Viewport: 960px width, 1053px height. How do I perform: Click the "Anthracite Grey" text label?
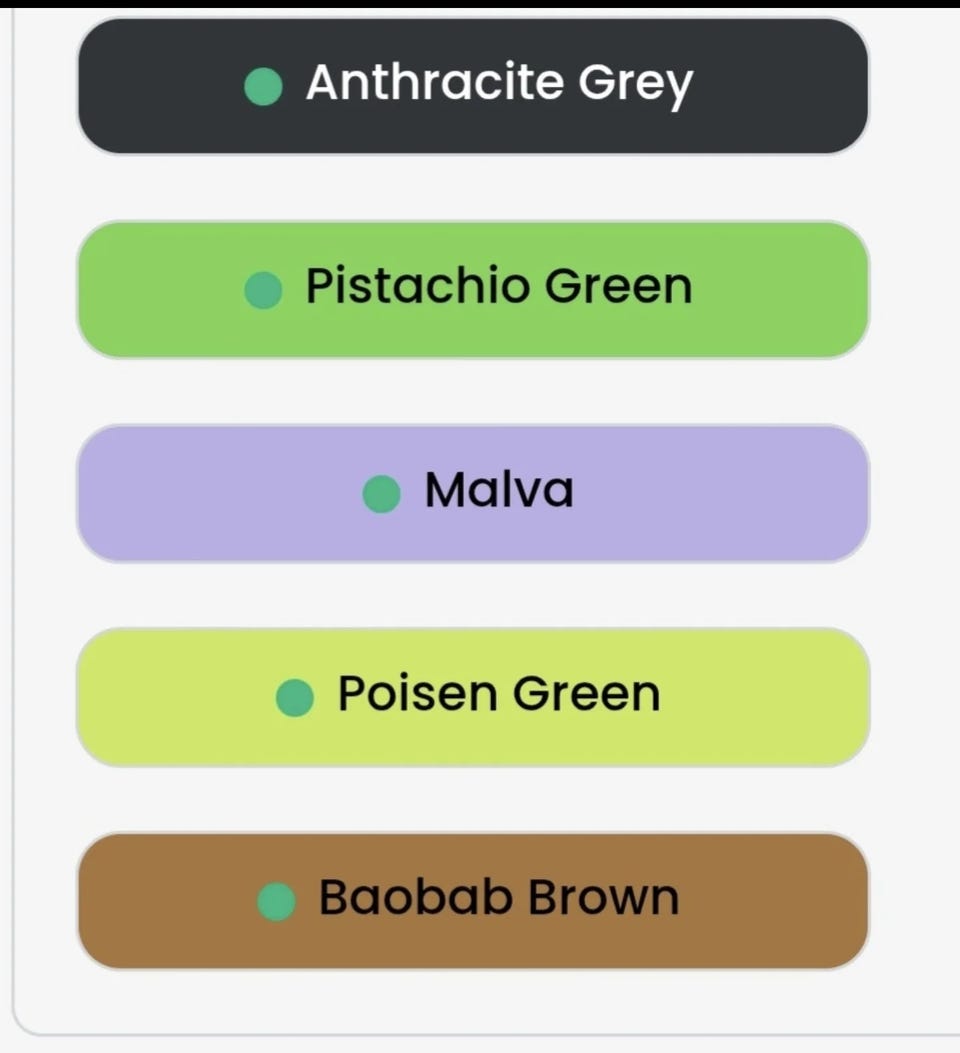(x=499, y=85)
